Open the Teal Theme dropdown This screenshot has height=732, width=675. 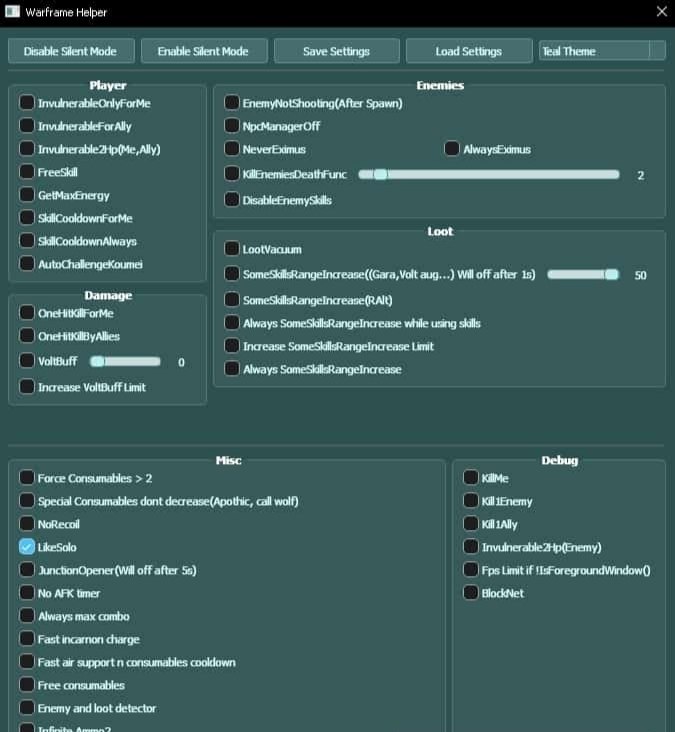click(x=602, y=50)
